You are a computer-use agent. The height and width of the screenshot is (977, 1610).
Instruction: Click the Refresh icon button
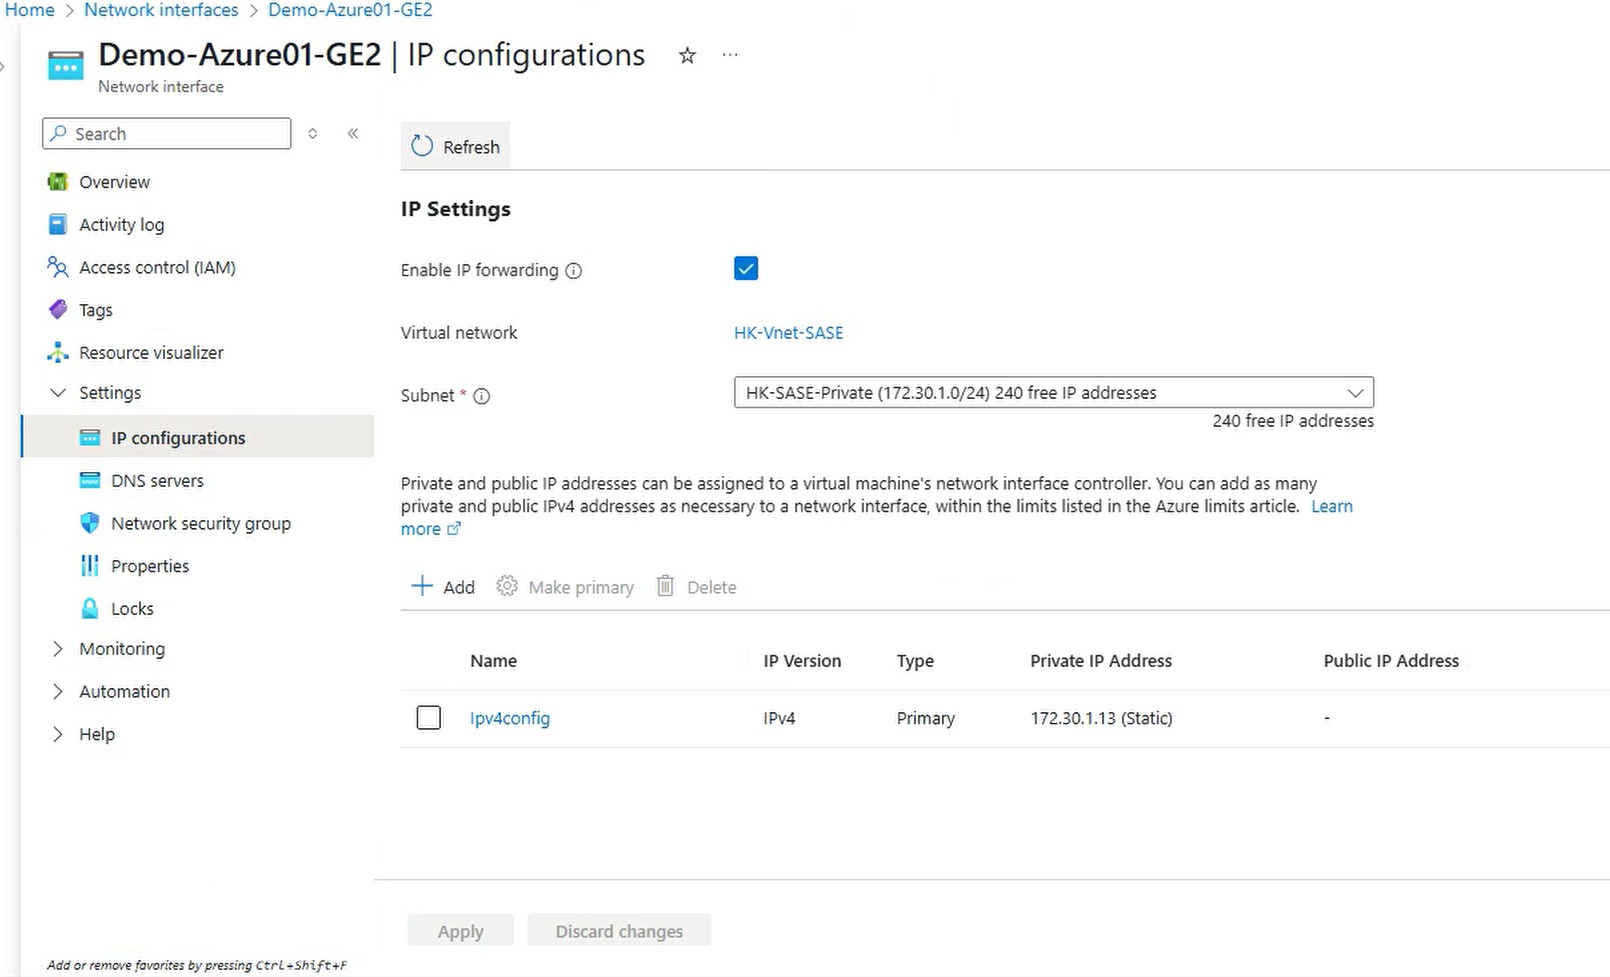pos(423,146)
